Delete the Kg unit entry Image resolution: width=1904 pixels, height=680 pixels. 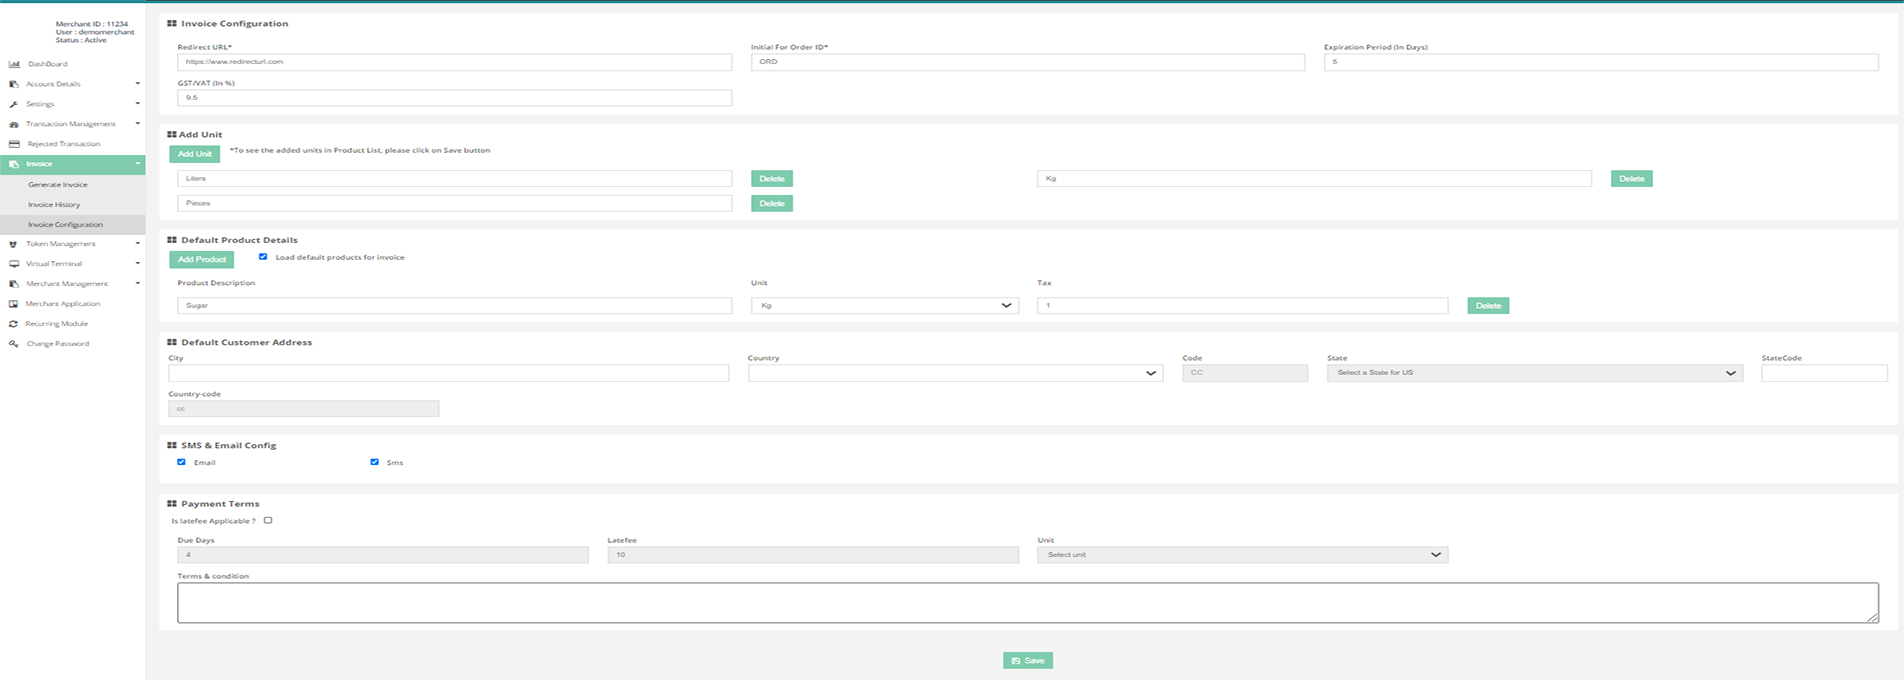tap(1631, 179)
